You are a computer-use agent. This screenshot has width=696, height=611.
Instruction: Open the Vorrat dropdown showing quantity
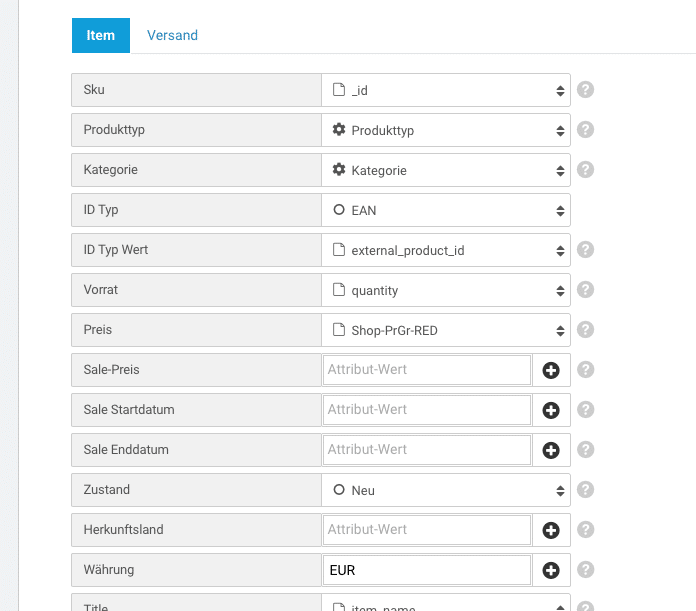(446, 290)
